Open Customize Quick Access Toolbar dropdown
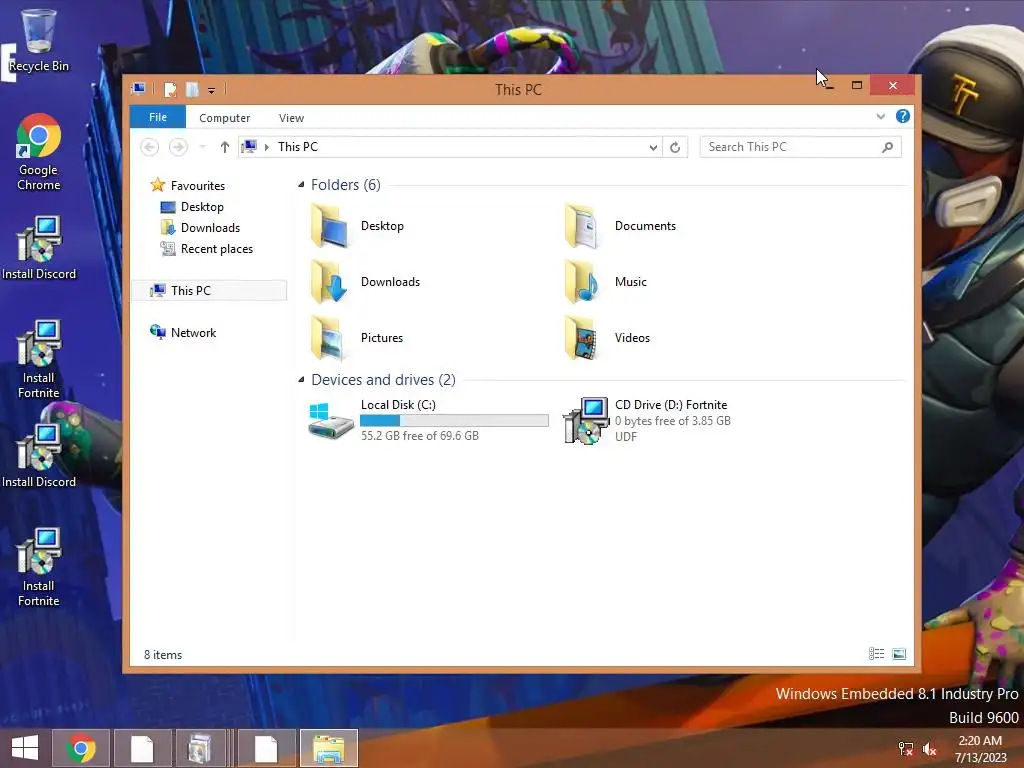 click(212, 91)
